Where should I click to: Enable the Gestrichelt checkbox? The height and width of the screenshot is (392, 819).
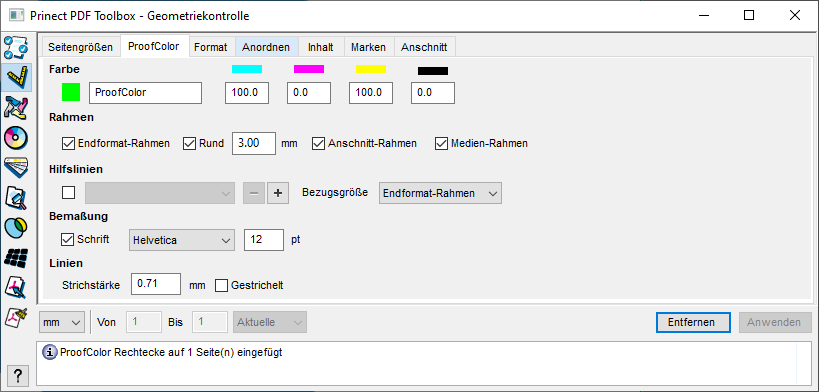coord(221,286)
